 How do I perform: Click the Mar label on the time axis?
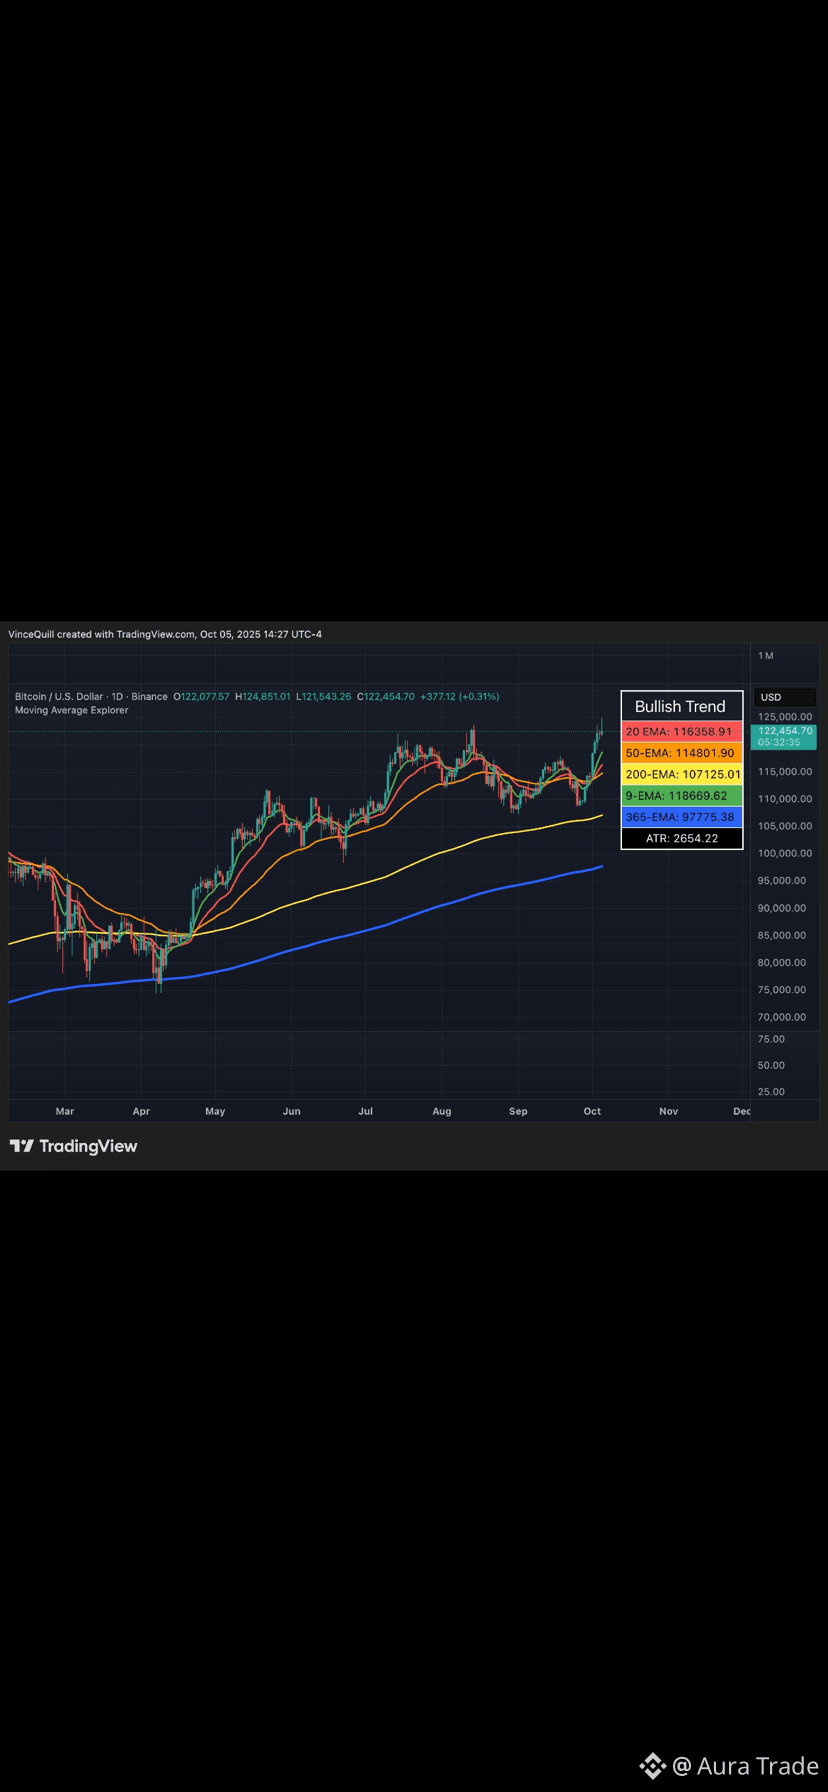click(x=65, y=1111)
